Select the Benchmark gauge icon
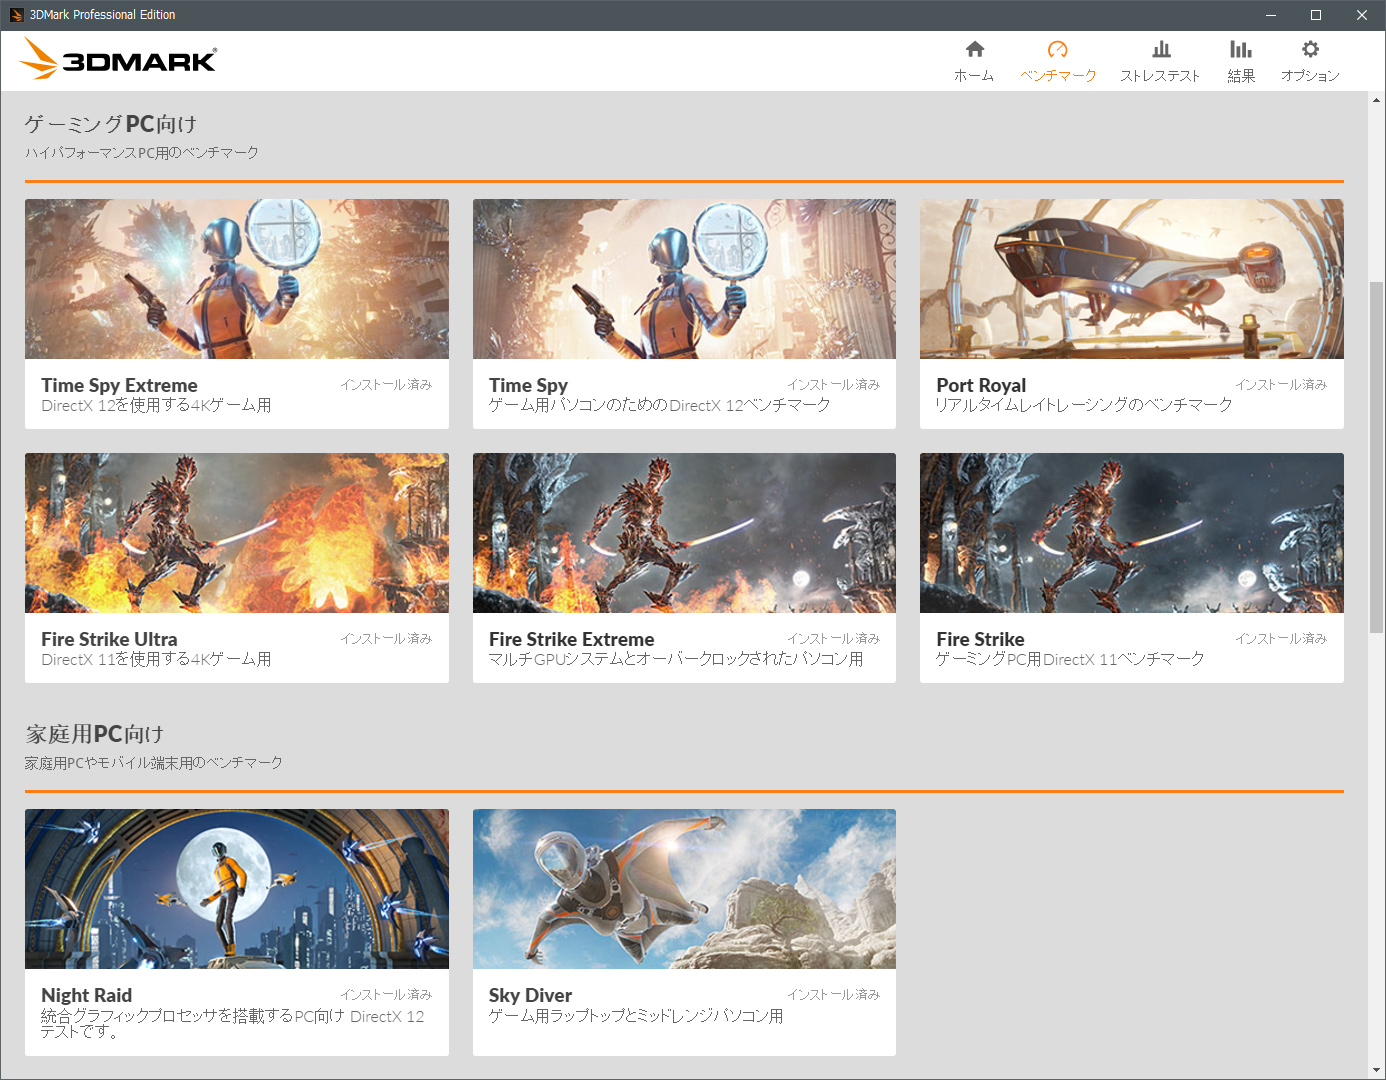1386x1080 pixels. point(1057,50)
